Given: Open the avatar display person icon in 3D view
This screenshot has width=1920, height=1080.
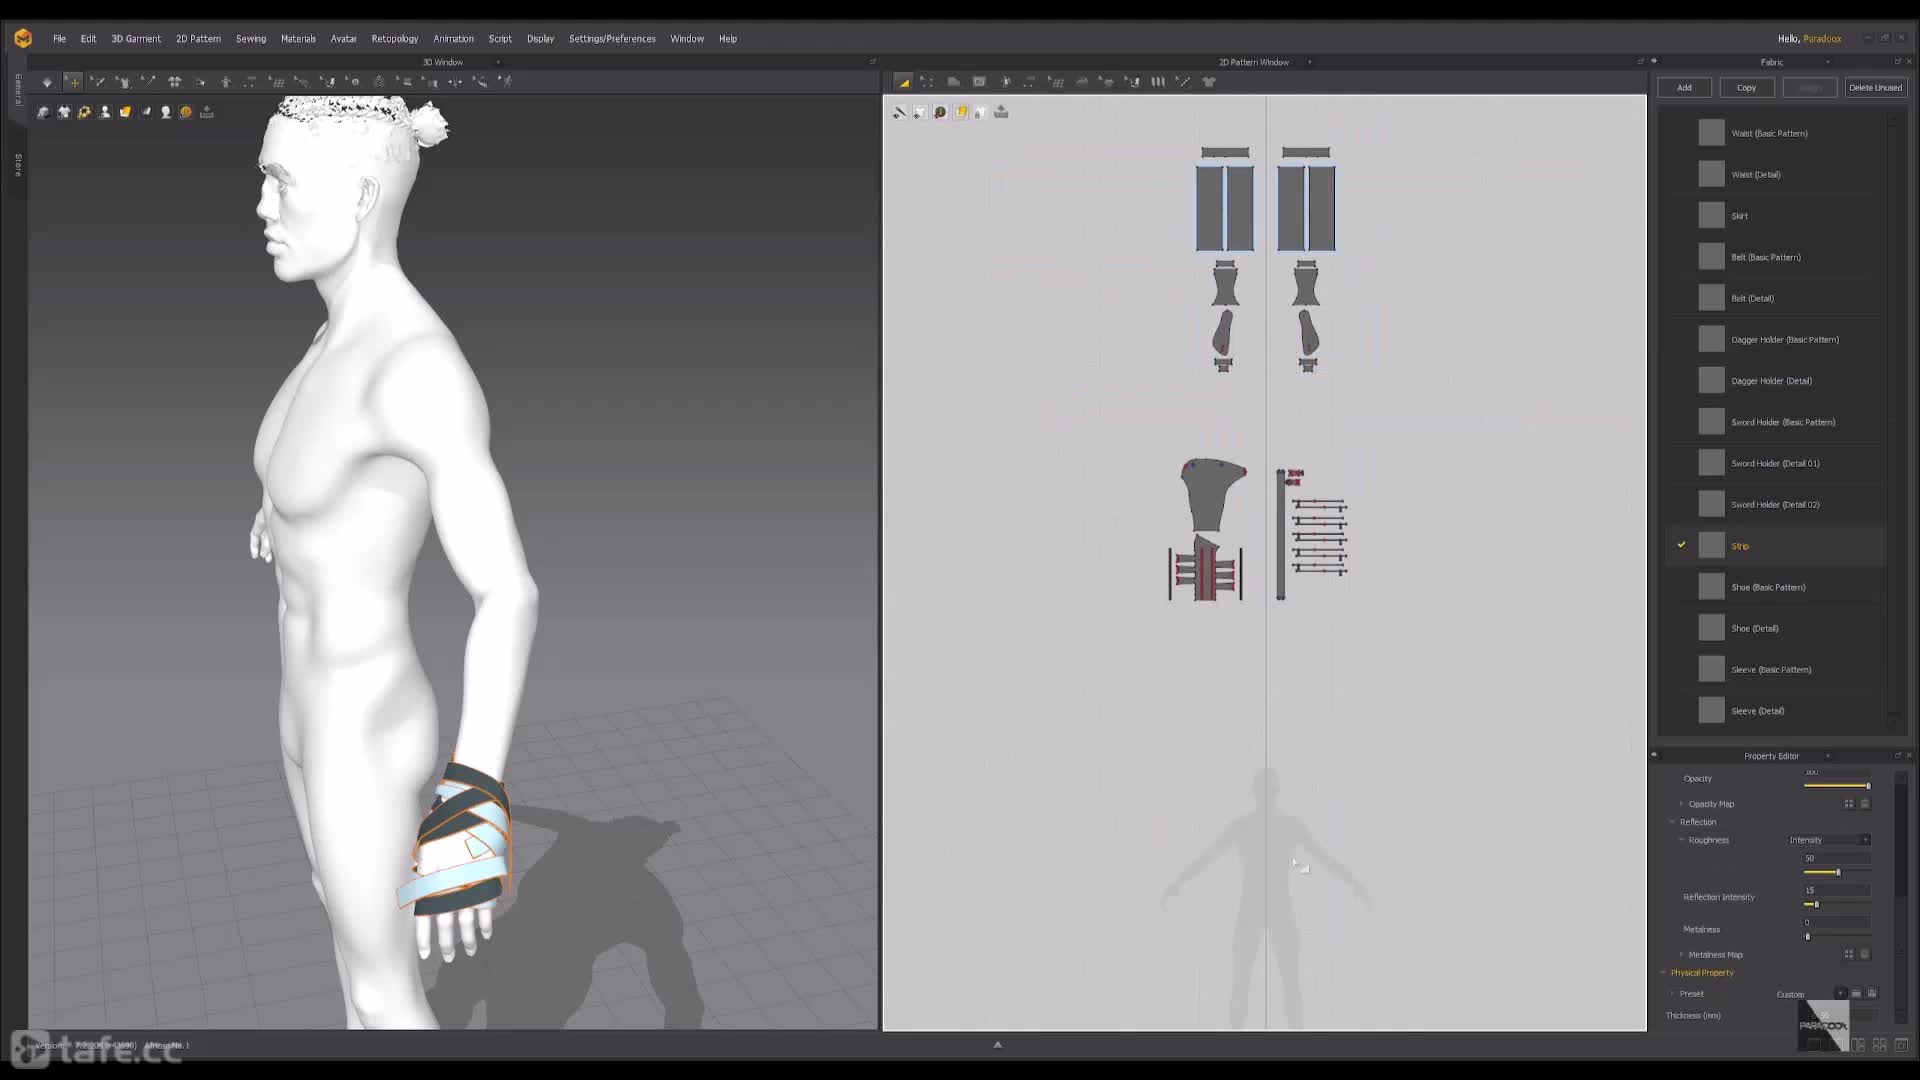Looking at the screenshot, I should click(x=104, y=112).
